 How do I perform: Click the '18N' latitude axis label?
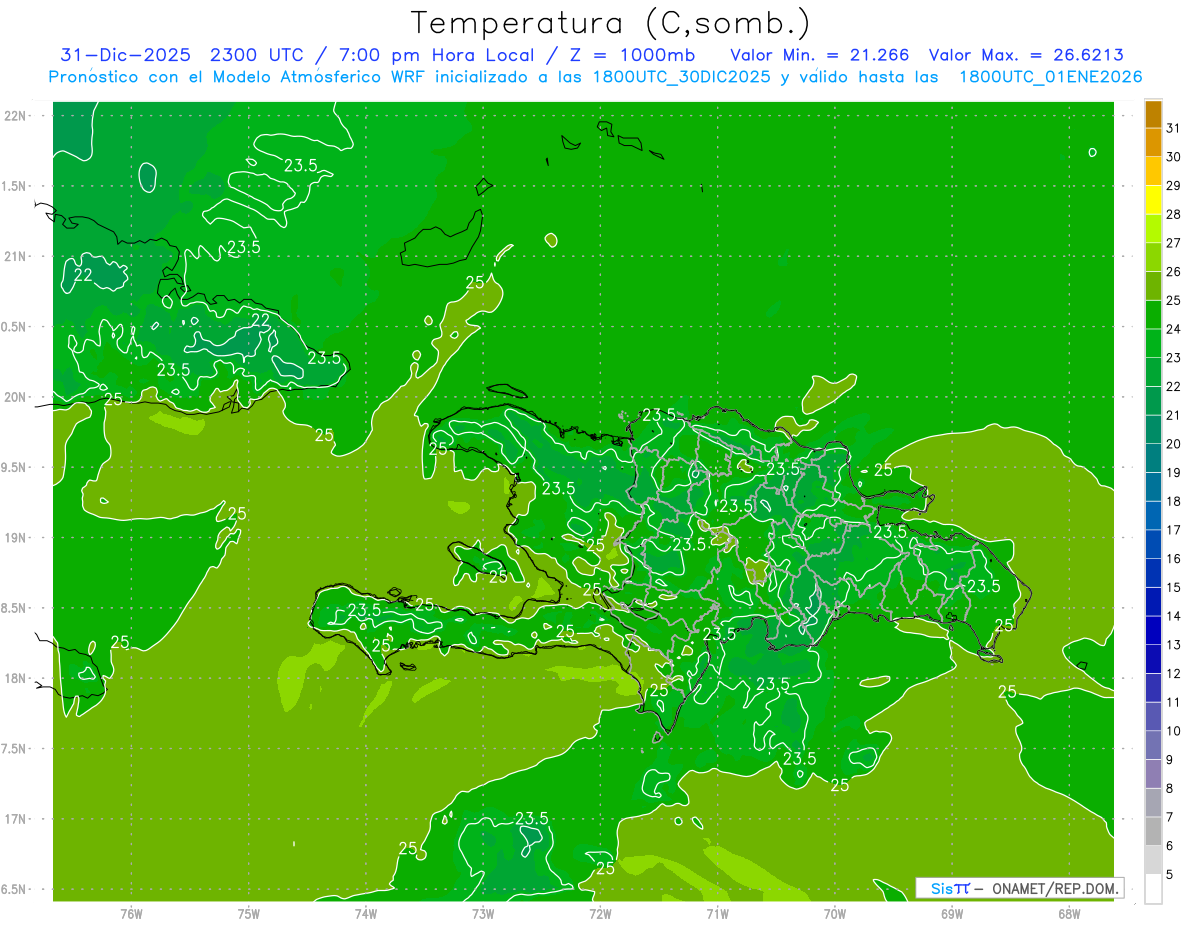pyautogui.click(x=15, y=678)
